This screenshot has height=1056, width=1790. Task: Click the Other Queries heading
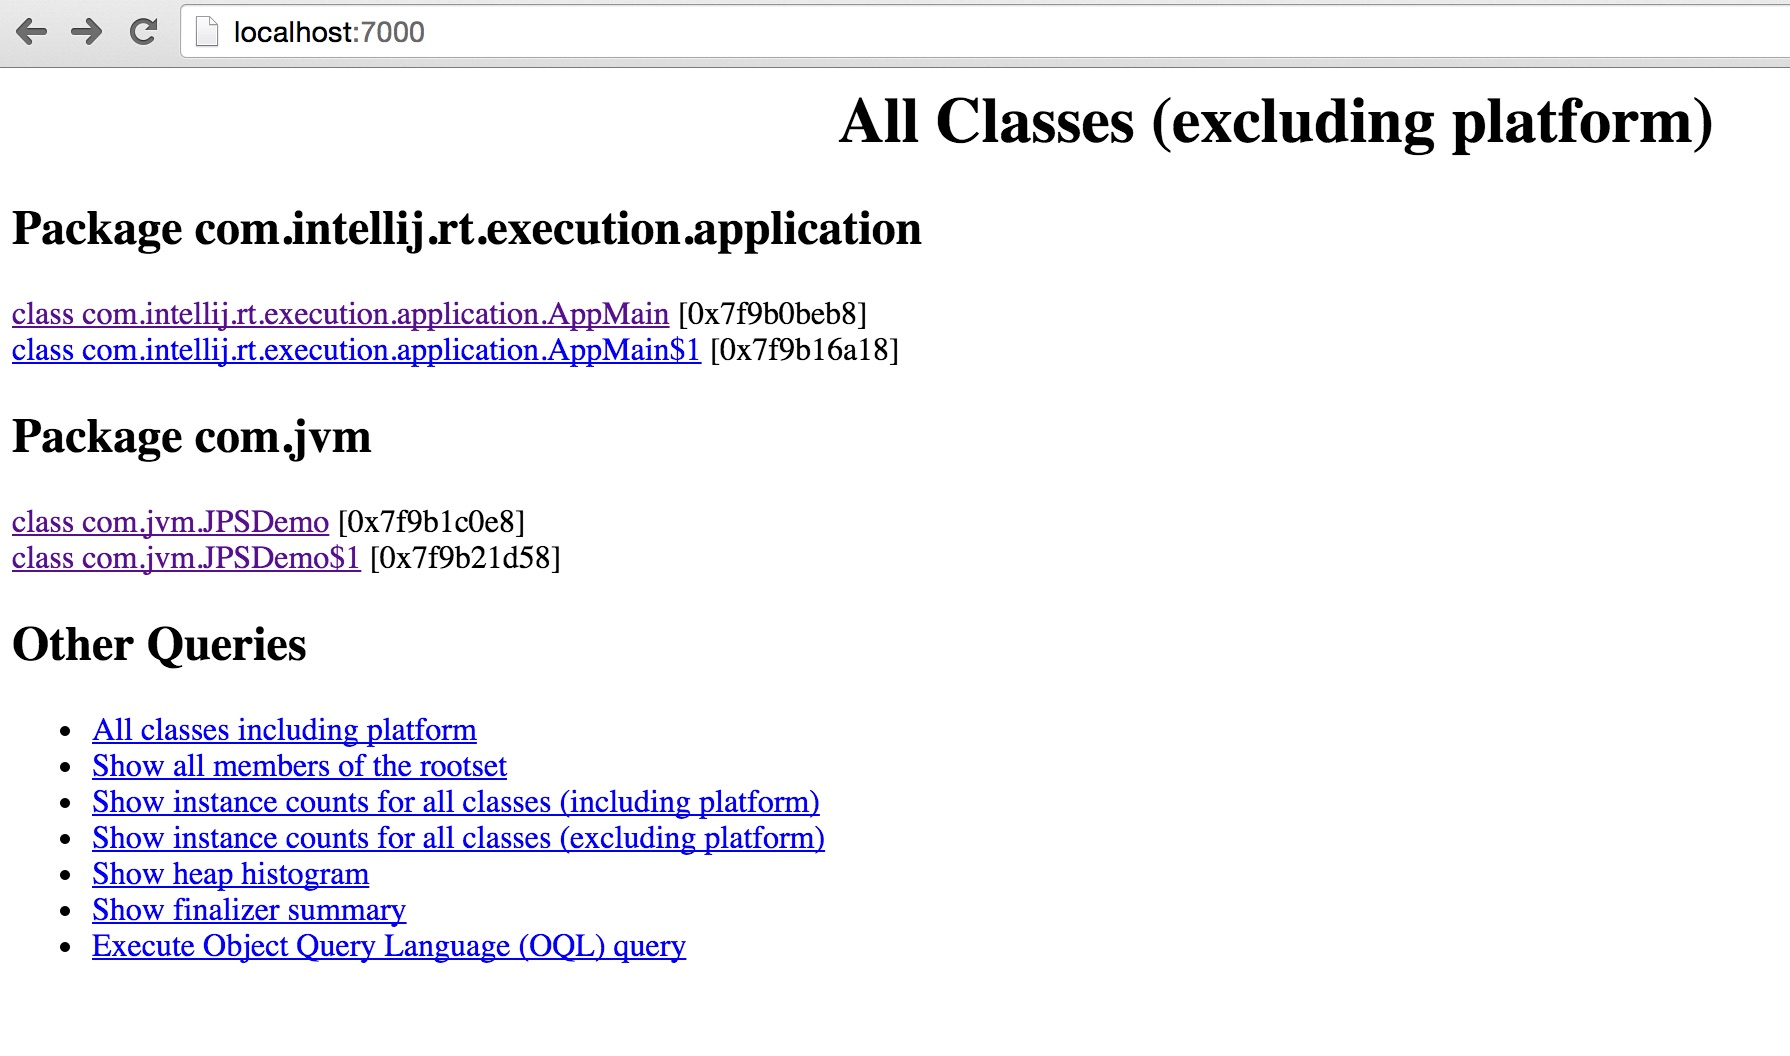pyautogui.click(x=159, y=645)
